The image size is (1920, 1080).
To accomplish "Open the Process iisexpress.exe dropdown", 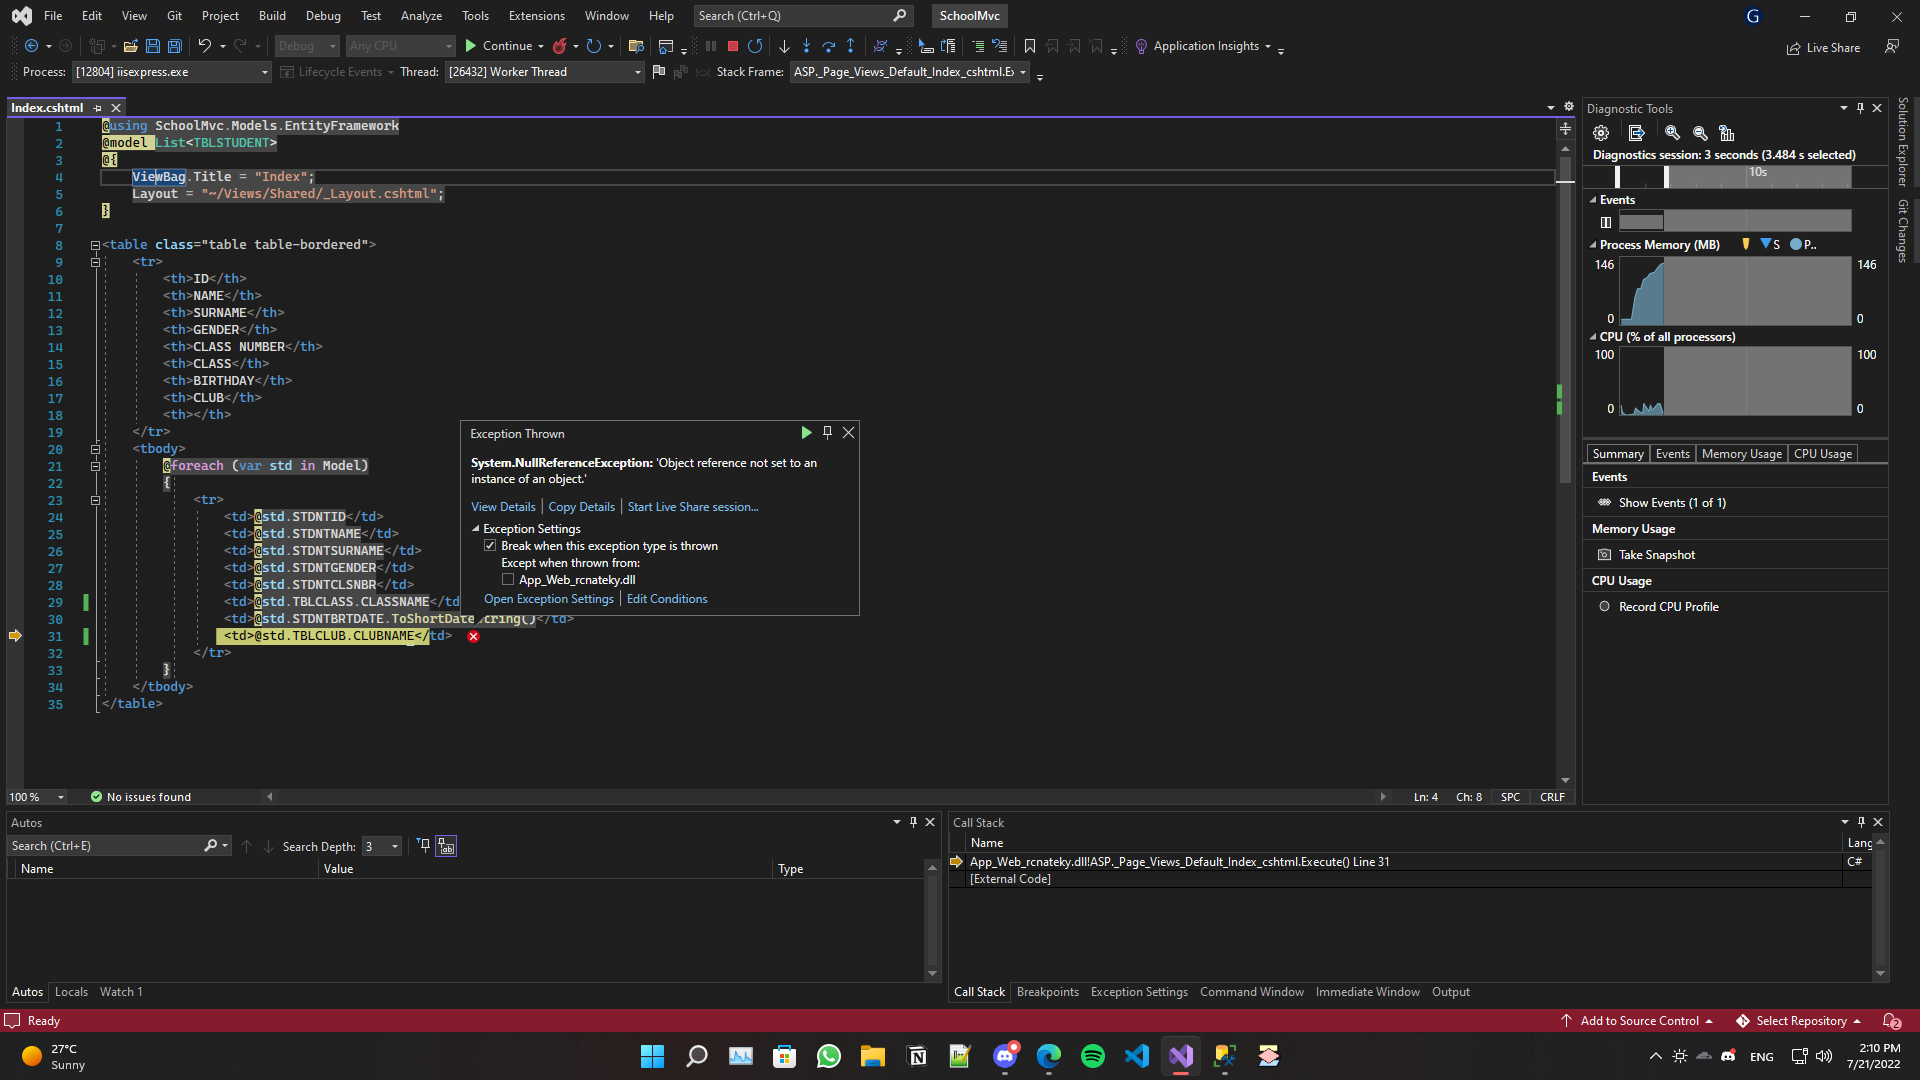I will 264,72.
